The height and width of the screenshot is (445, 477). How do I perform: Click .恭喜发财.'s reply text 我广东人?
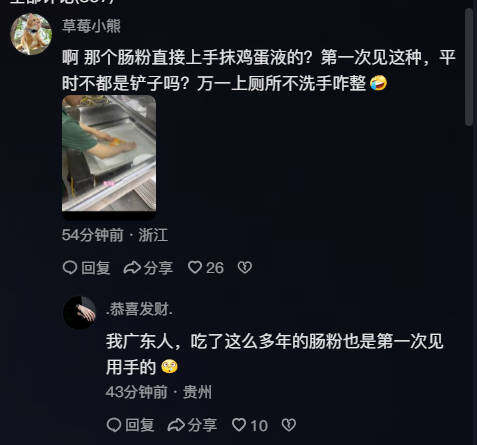pyautogui.click(x=275, y=354)
